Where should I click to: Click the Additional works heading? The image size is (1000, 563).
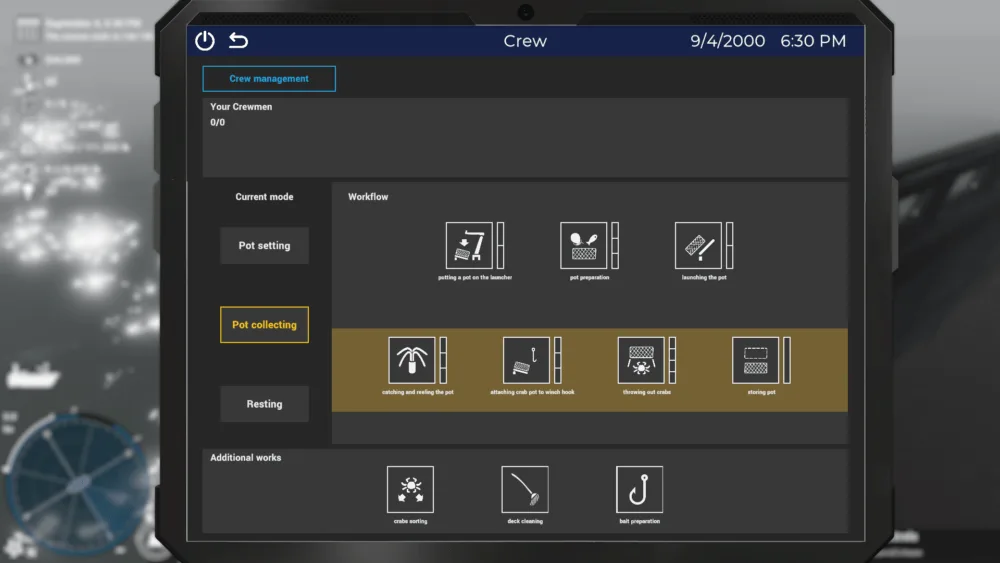pos(246,458)
